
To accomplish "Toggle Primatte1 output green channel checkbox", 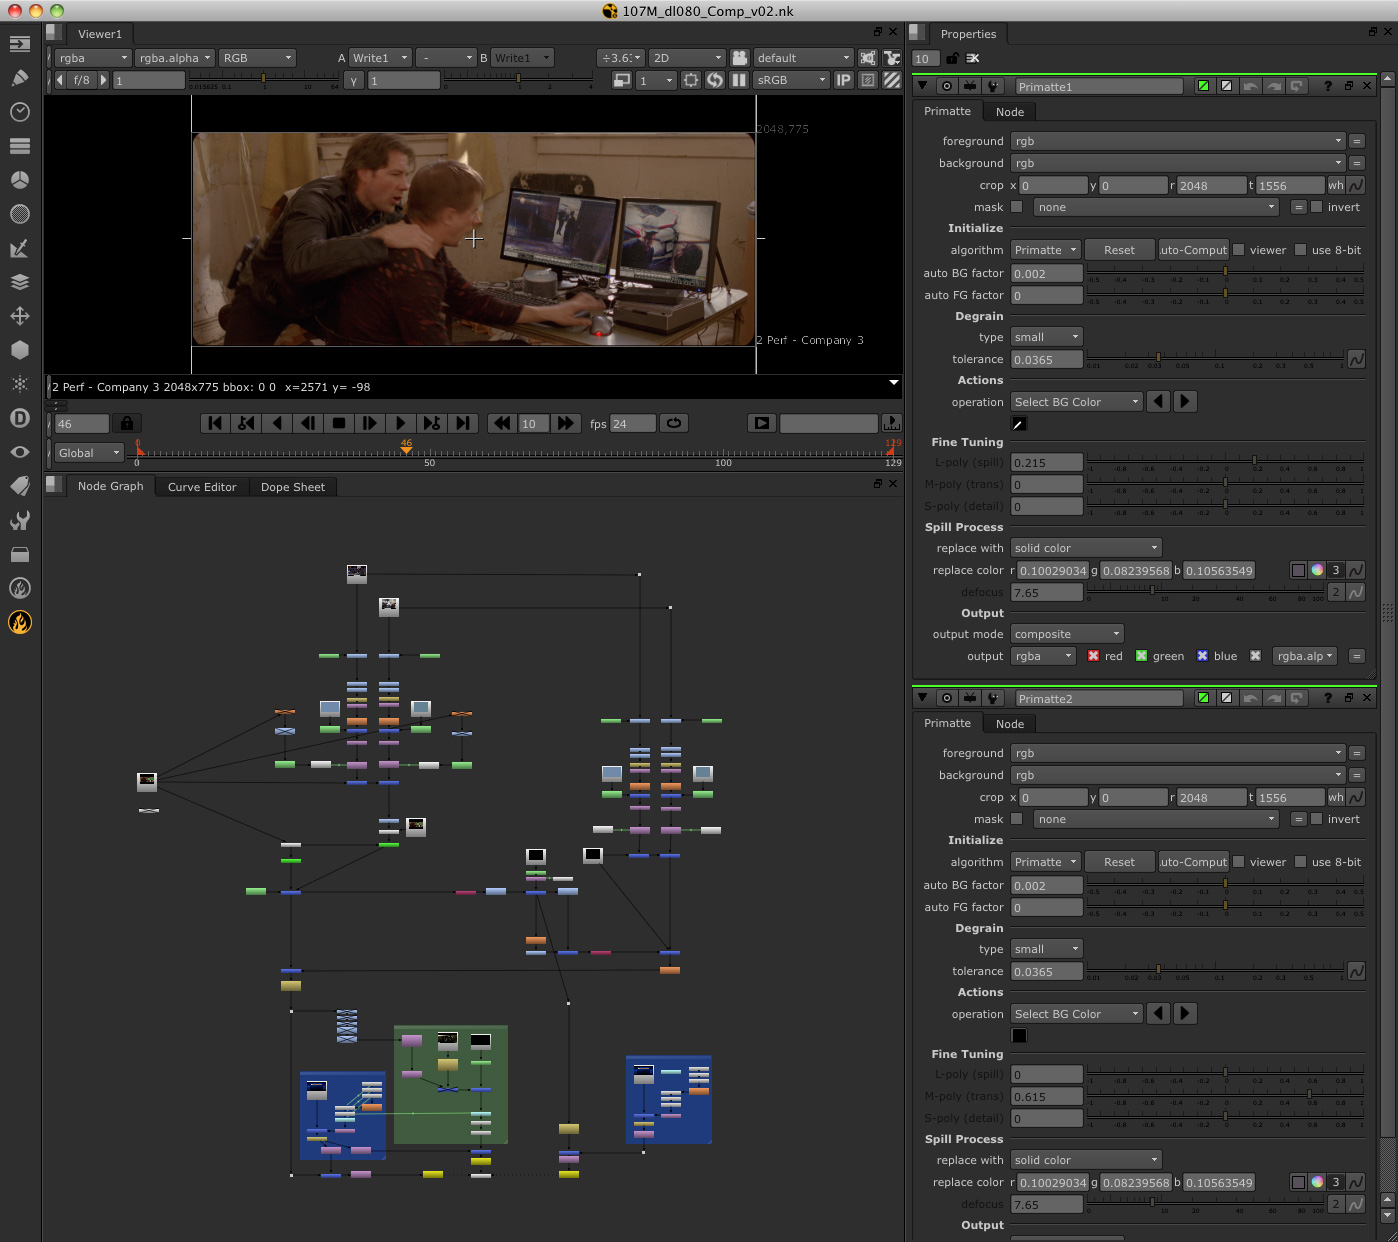I will click(1141, 656).
